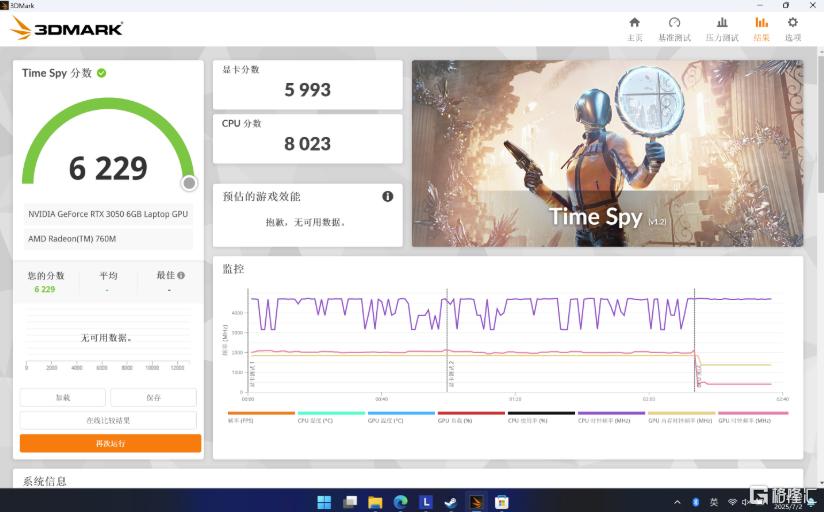
Task: Open Steam from the taskbar
Action: (451, 502)
